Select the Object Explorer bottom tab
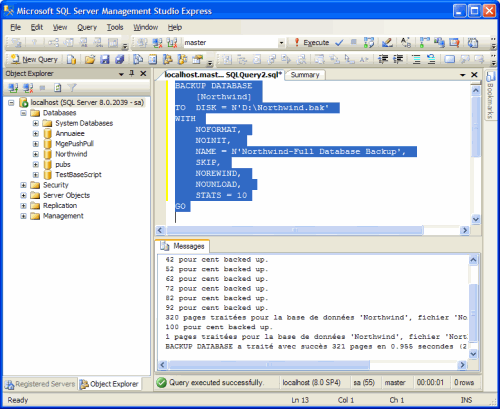The width and height of the screenshot is (500, 409). coord(110,384)
